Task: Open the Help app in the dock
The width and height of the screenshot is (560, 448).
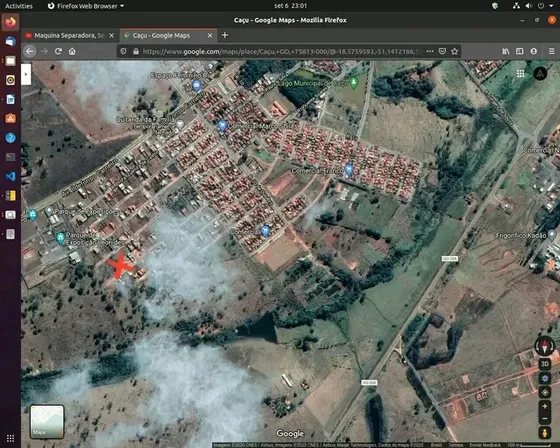Action: pos(10,138)
